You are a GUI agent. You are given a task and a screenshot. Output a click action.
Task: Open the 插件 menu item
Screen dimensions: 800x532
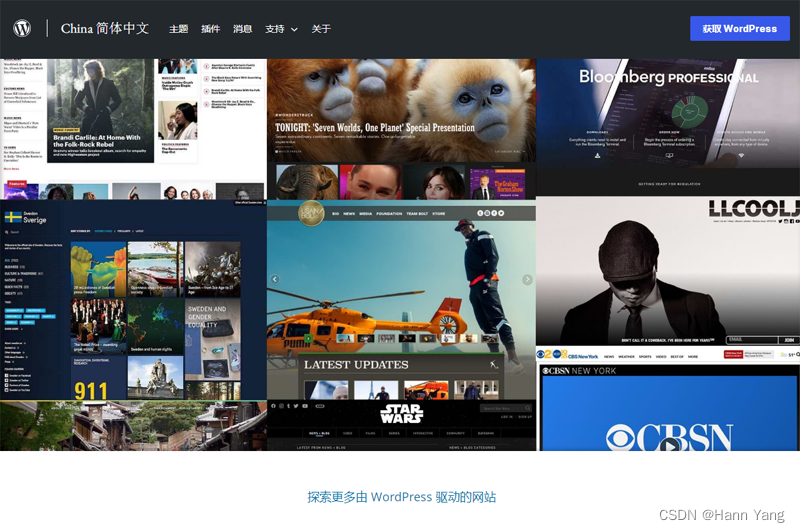point(210,29)
